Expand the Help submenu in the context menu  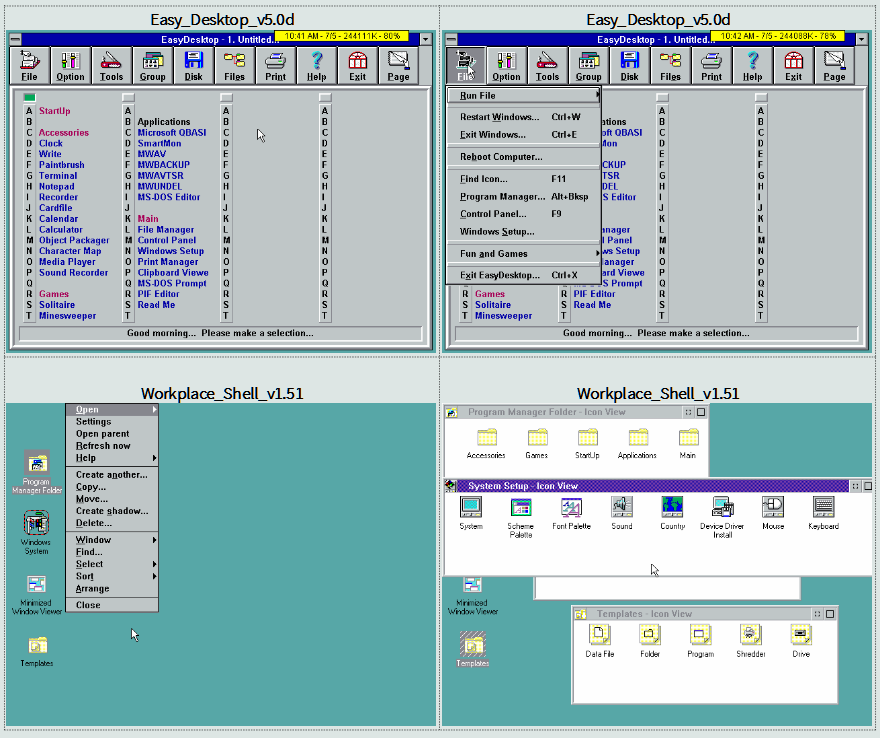tap(112, 458)
